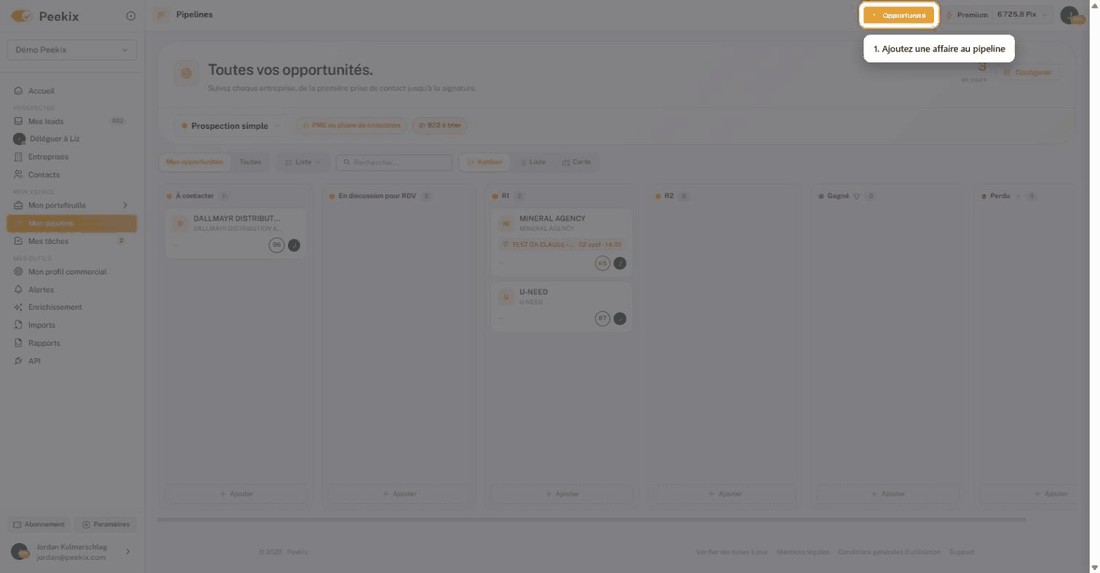
Task: Open the MINERAL AGENCY card
Action: tap(561, 241)
